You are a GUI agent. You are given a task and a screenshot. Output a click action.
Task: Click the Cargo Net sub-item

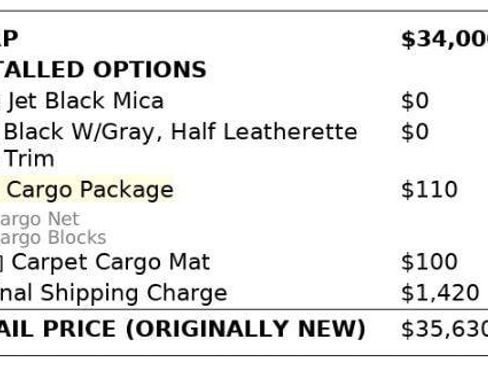click(x=39, y=219)
